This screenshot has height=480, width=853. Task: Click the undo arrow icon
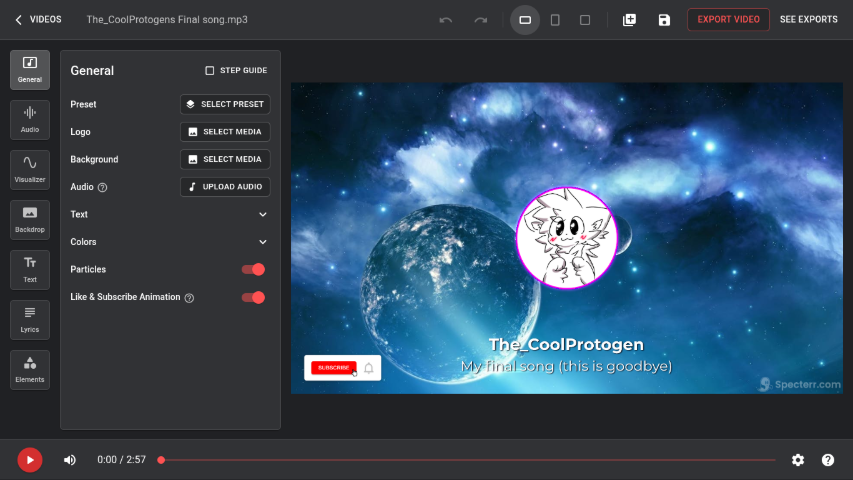446,20
